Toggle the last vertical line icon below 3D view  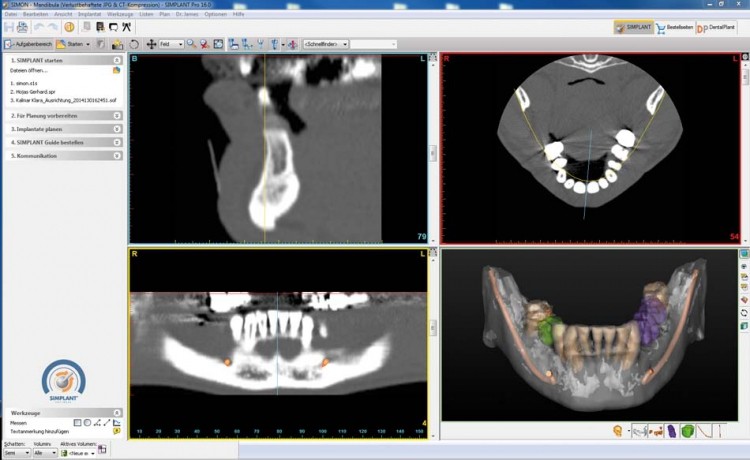(719, 431)
